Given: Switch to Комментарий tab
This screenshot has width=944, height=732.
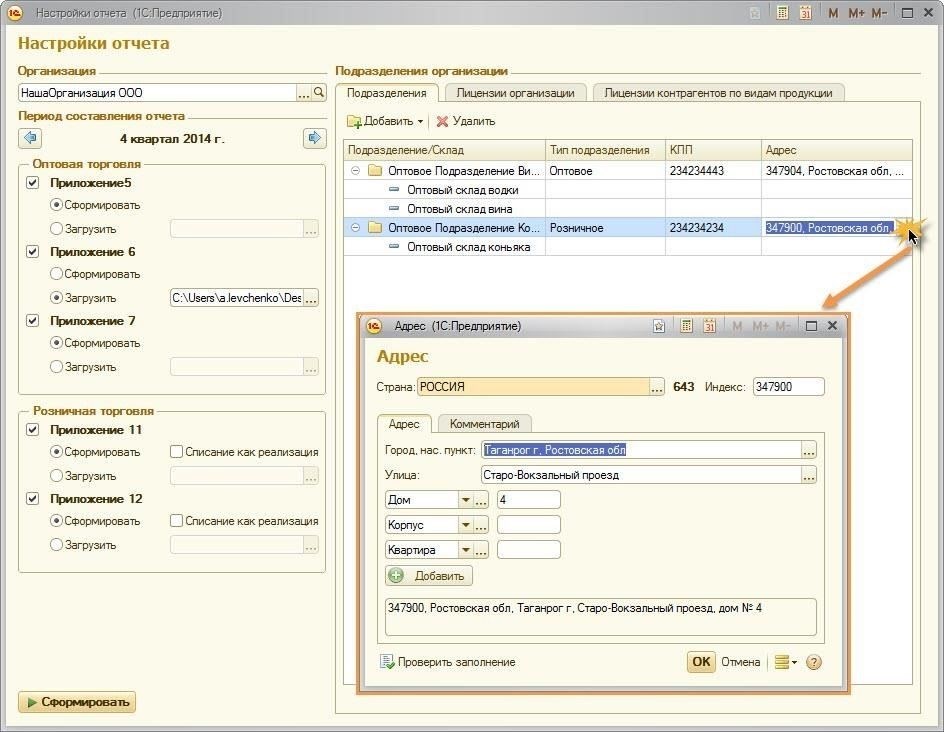Looking at the screenshot, I should (485, 424).
